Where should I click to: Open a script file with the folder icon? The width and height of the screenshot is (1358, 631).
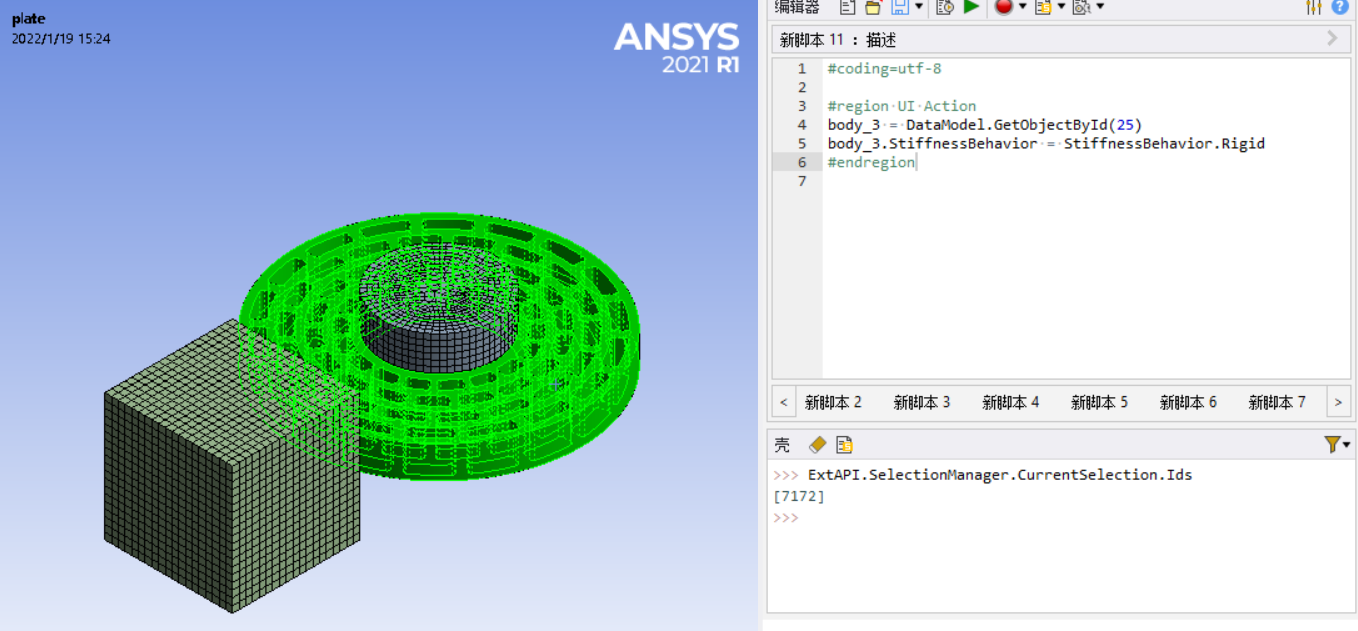[872, 7]
